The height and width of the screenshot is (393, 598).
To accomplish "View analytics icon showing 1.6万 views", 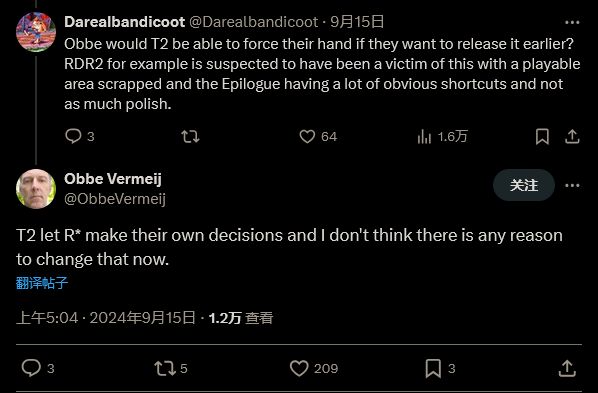I will point(424,136).
